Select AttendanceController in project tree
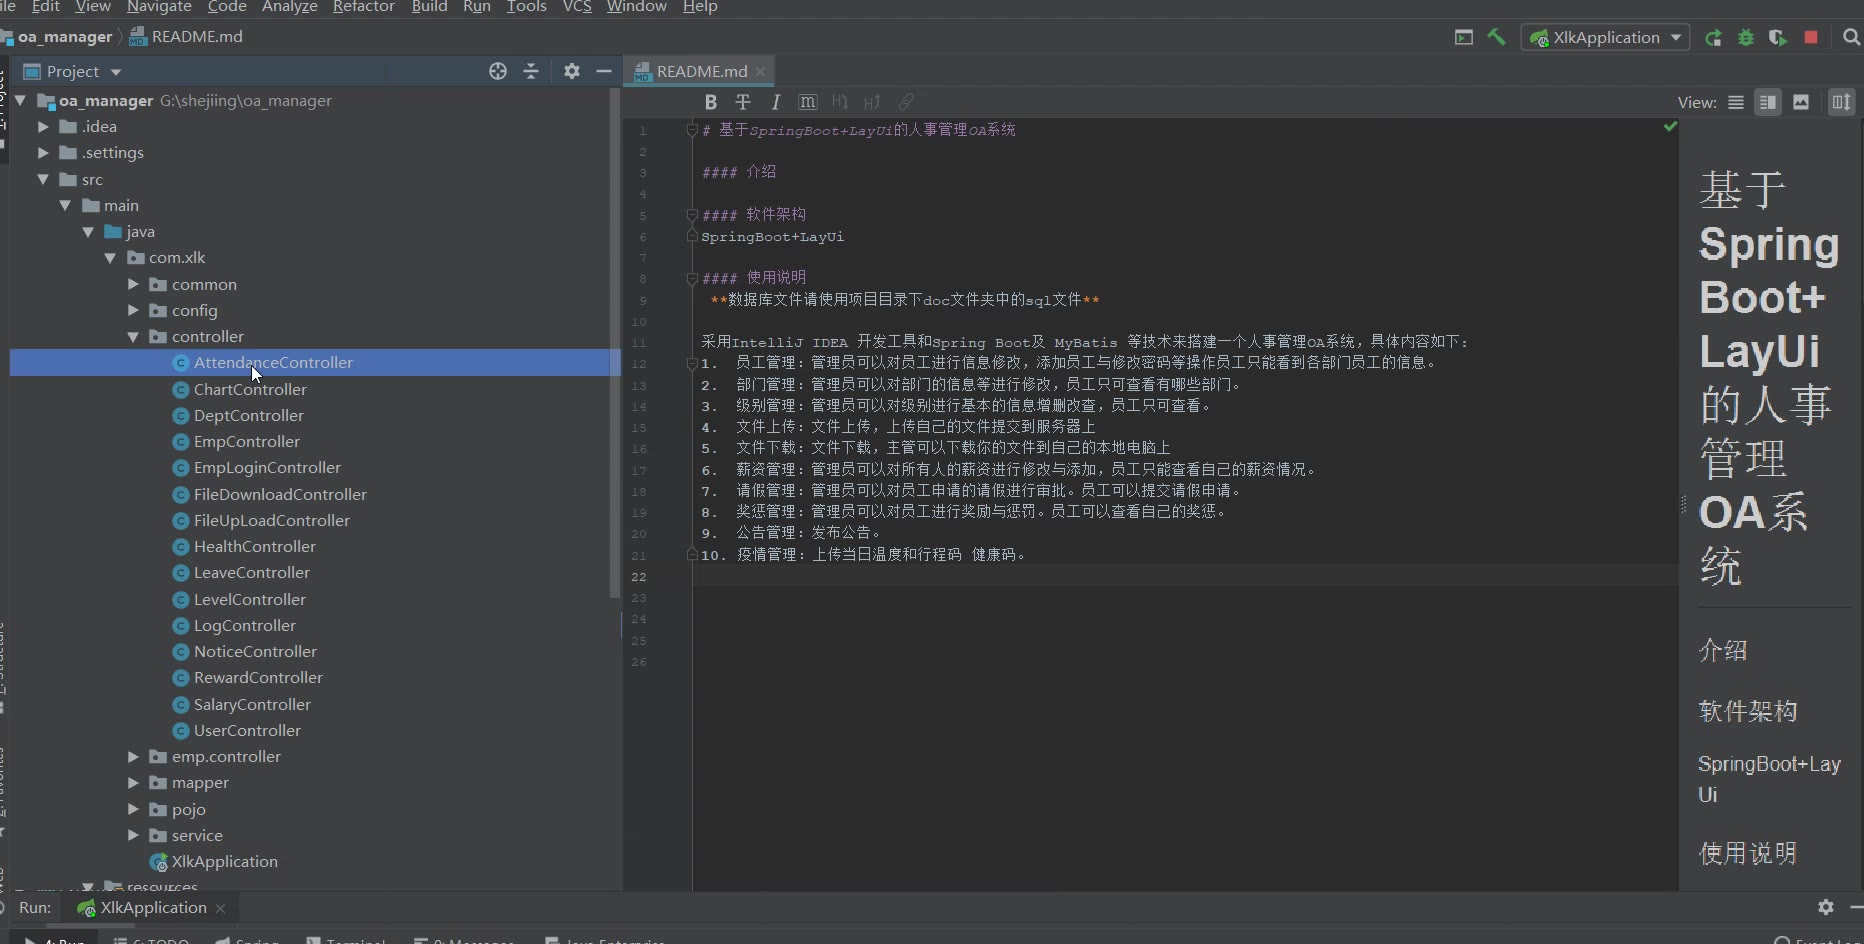1864x944 pixels. coord(273,363)
